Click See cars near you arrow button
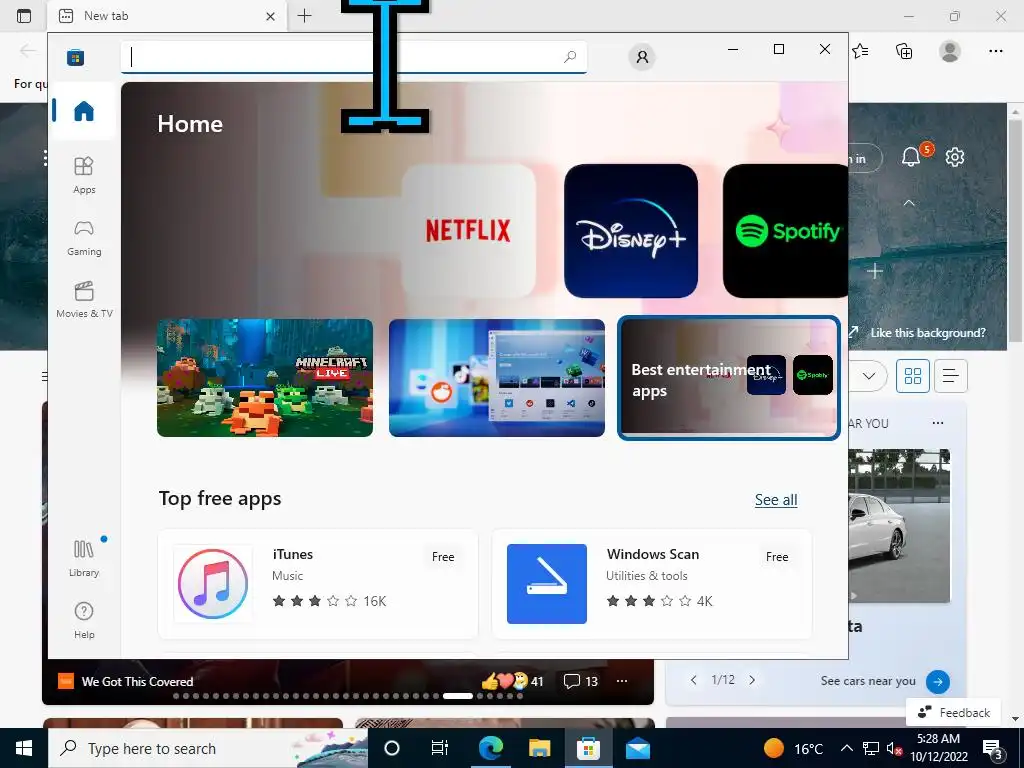 [938, 681]
